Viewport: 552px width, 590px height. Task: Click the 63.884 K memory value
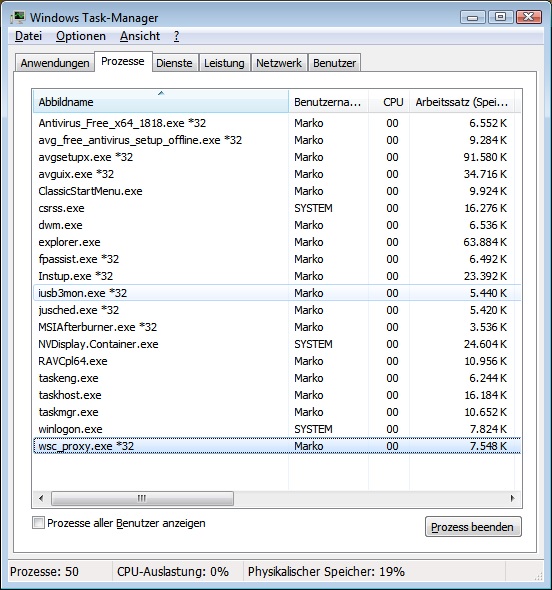point(485,242)
